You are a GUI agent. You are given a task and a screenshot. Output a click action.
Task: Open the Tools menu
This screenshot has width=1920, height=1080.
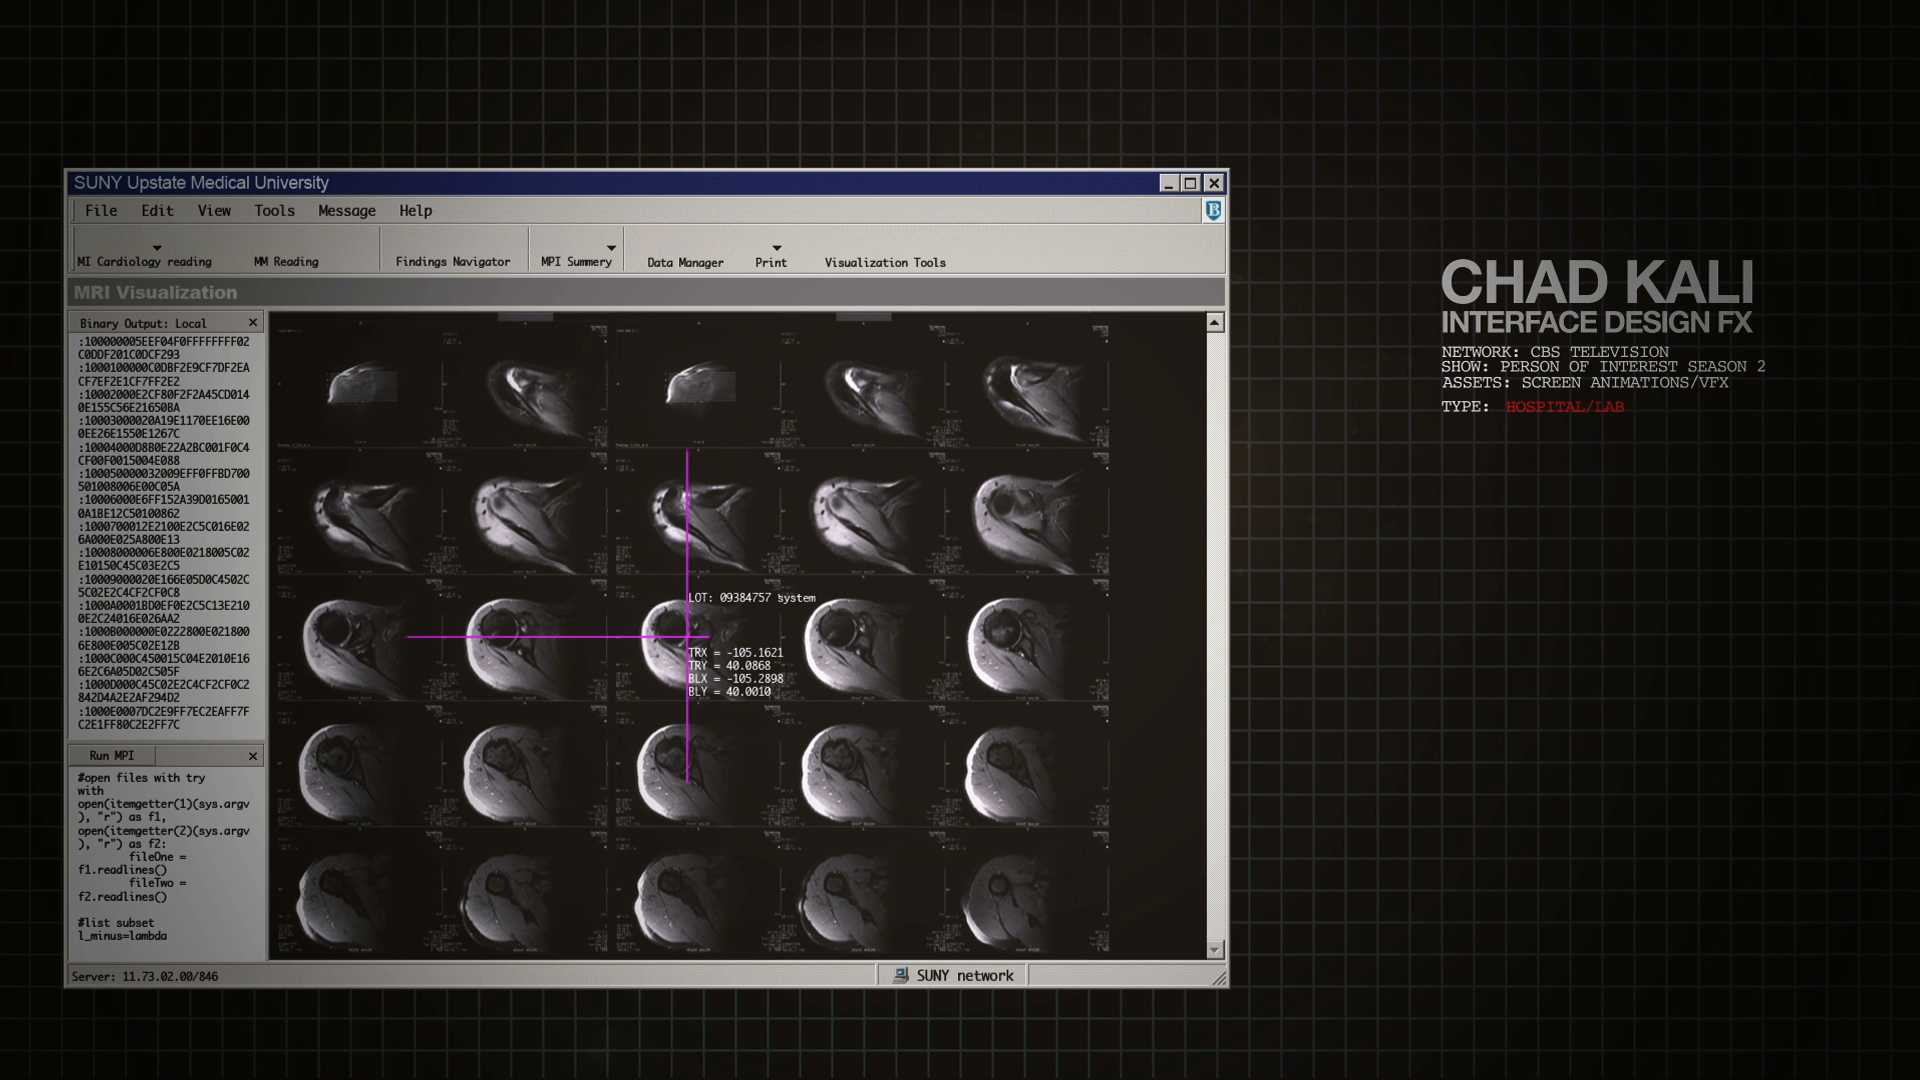274,211
